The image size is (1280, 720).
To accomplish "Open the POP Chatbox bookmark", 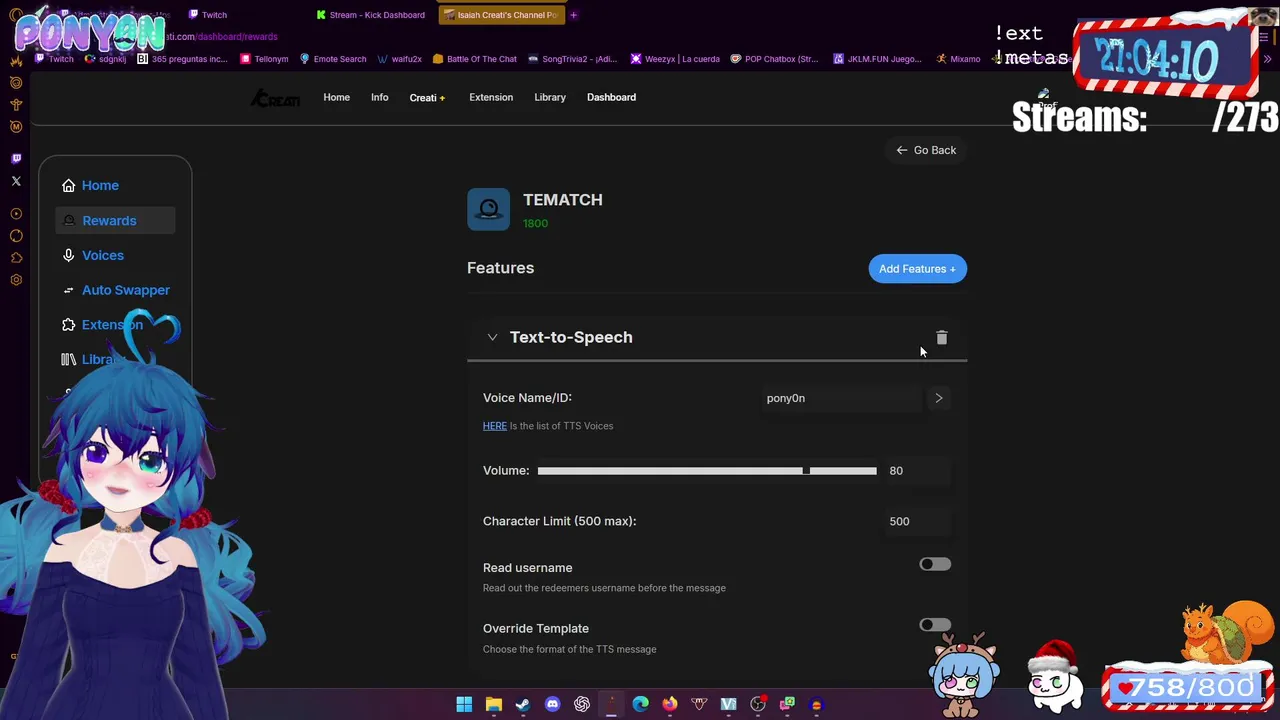I will tap(775, 59).
